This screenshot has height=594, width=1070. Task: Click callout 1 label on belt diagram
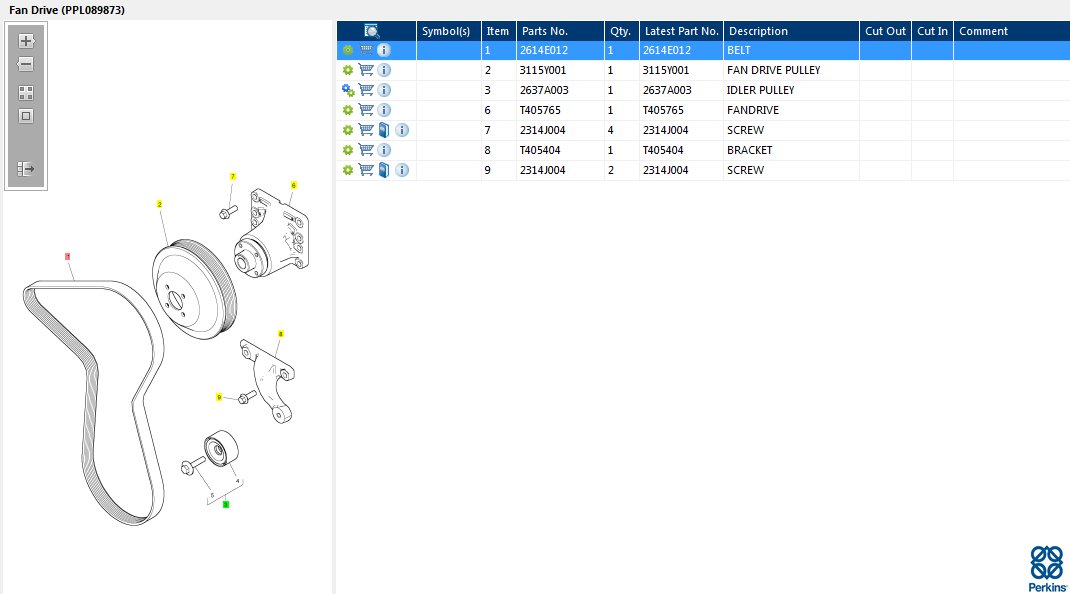68,257
